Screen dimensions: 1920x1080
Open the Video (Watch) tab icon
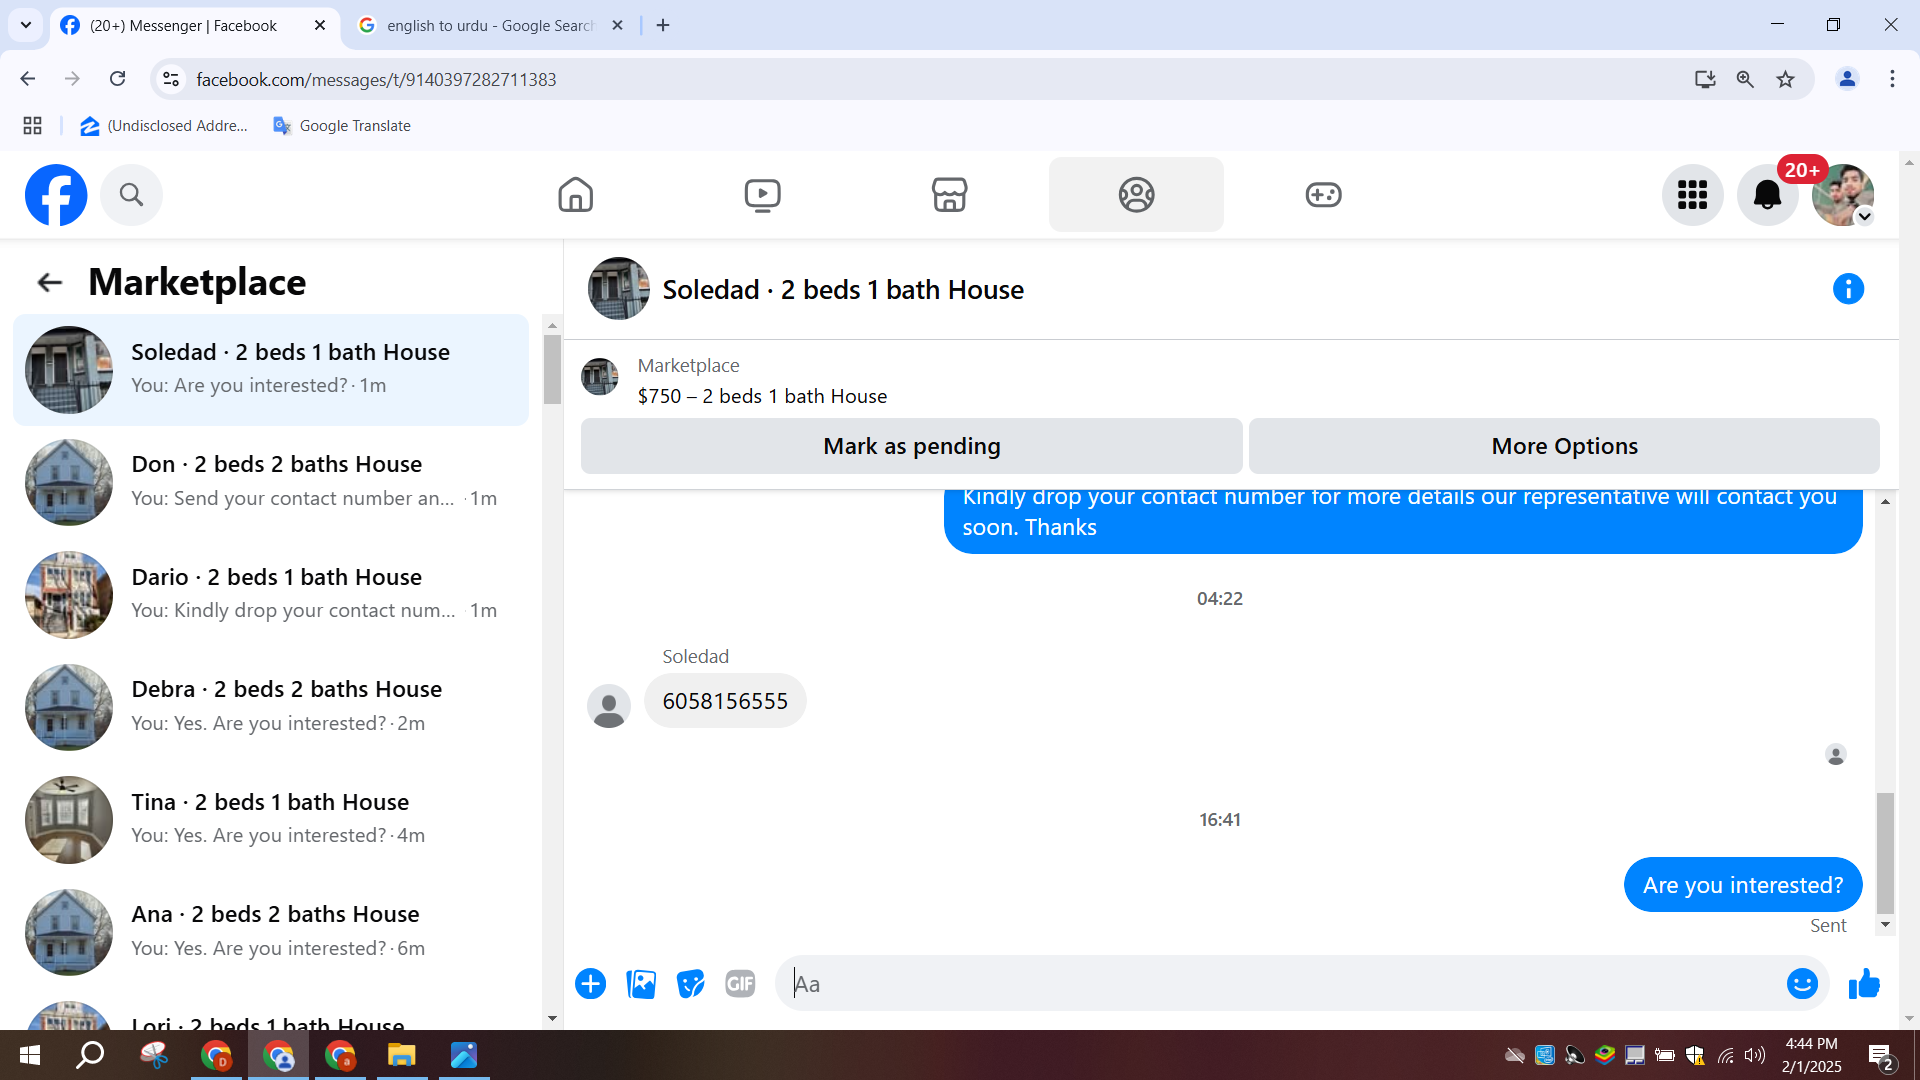tap(762, 194)
